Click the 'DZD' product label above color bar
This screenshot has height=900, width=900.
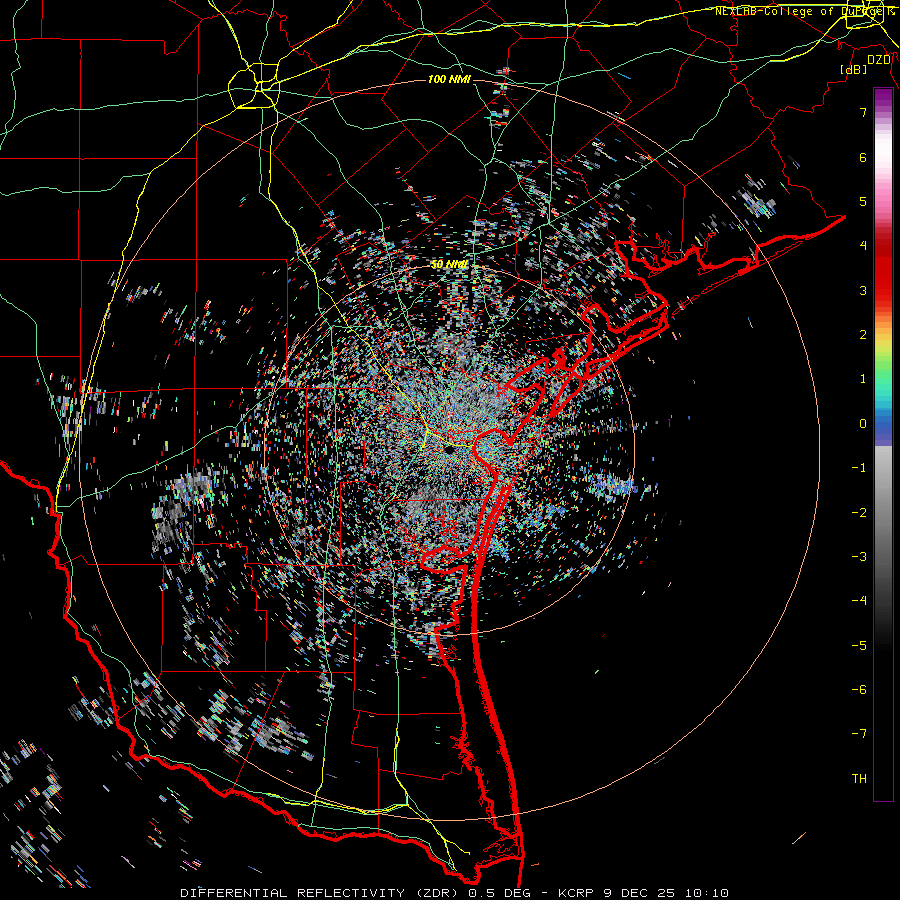[879, 60]
